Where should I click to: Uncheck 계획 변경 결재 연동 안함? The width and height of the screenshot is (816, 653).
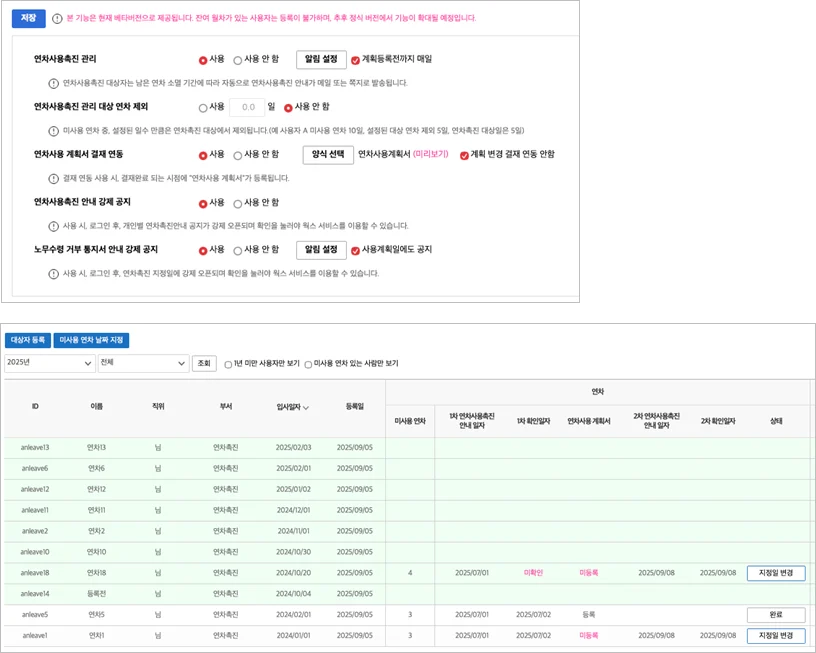click(x=463, y=155)
